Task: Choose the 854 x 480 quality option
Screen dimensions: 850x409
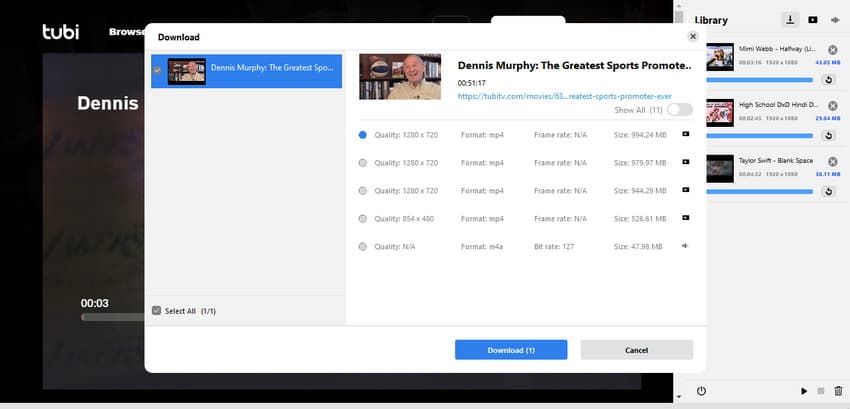Action: [x=362, y=218]
